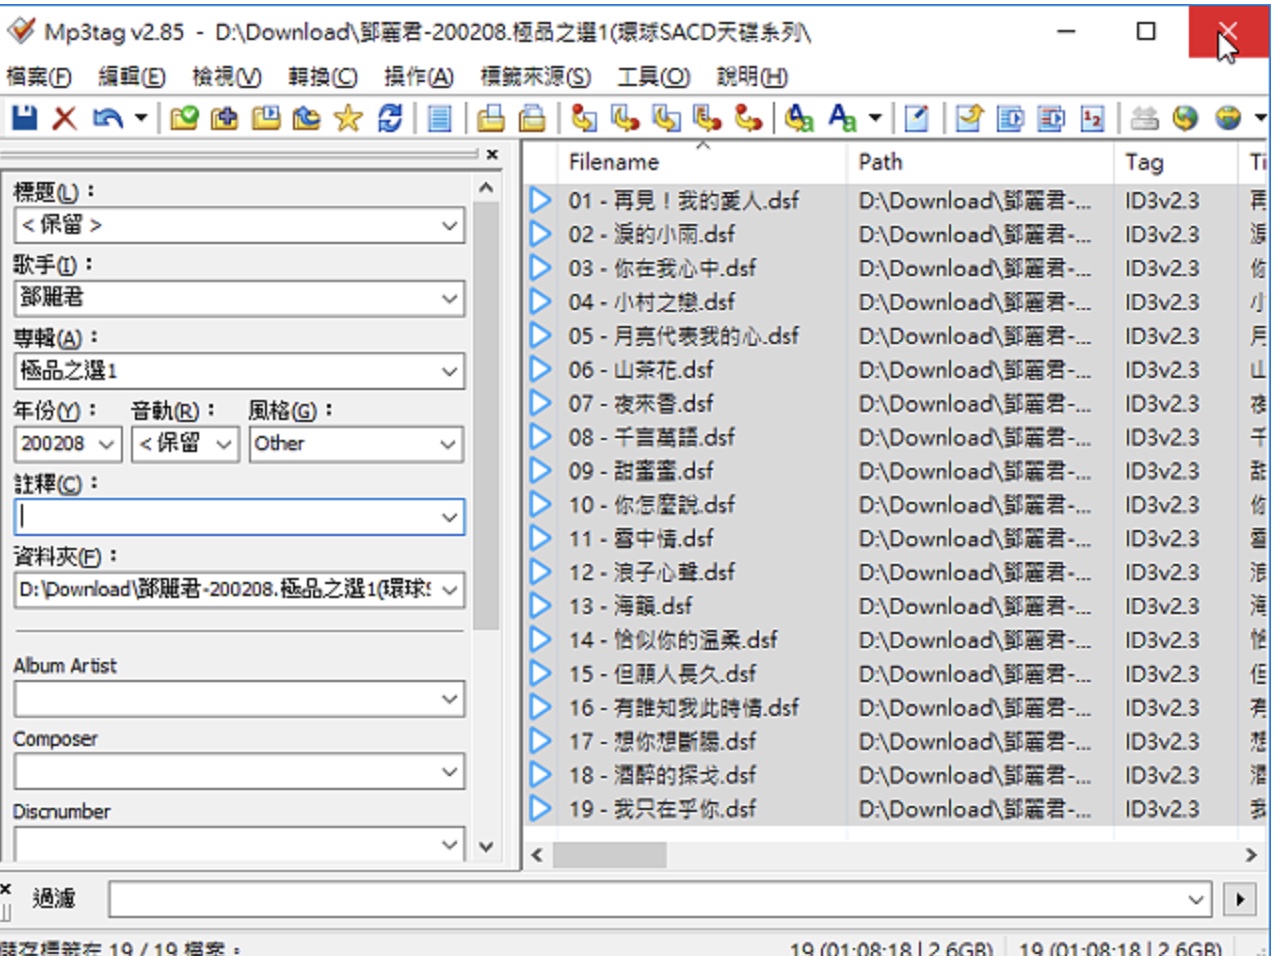Expand the 資料夾 path combo box

click(x=449, y=590)
